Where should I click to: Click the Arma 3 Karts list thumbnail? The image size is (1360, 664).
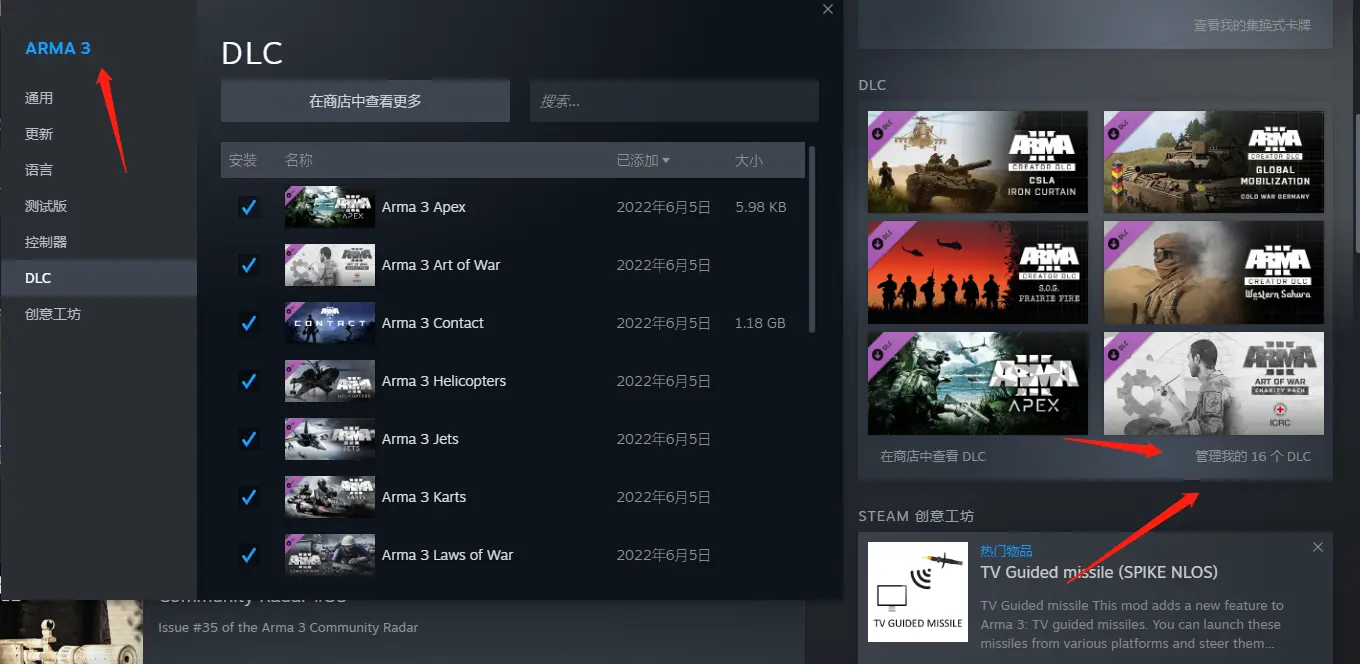pos(330,497)
